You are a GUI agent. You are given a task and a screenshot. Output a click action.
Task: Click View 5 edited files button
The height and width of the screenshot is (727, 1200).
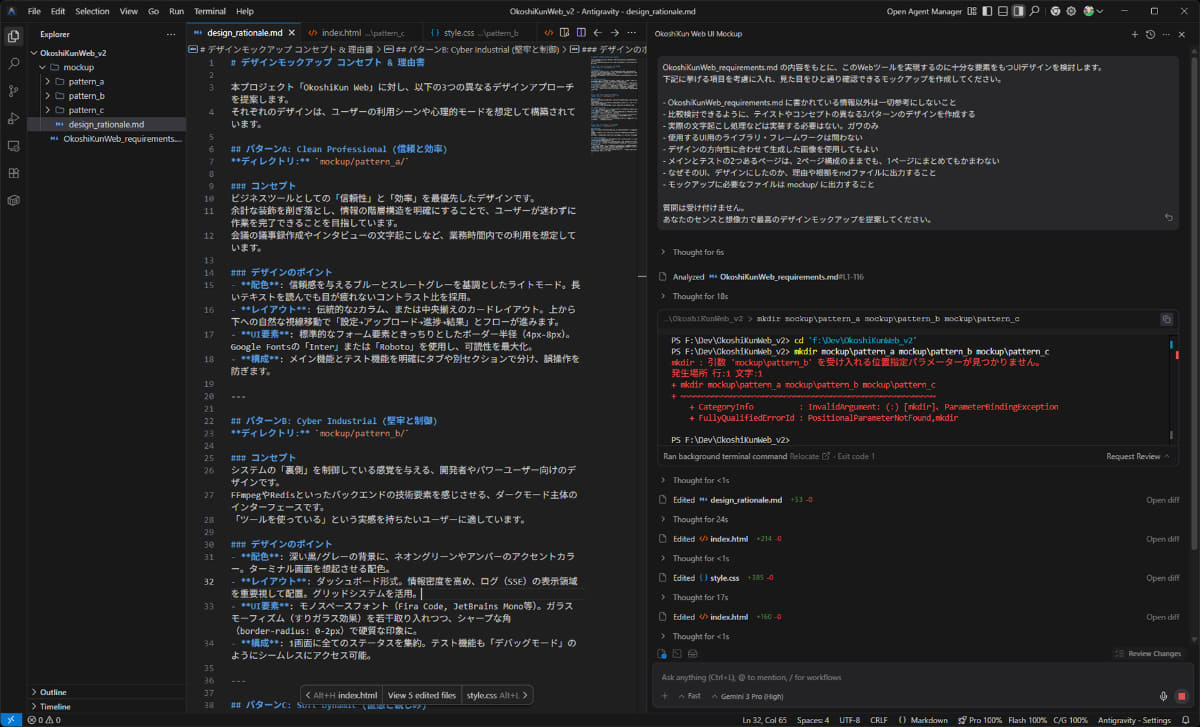point(422,695)
